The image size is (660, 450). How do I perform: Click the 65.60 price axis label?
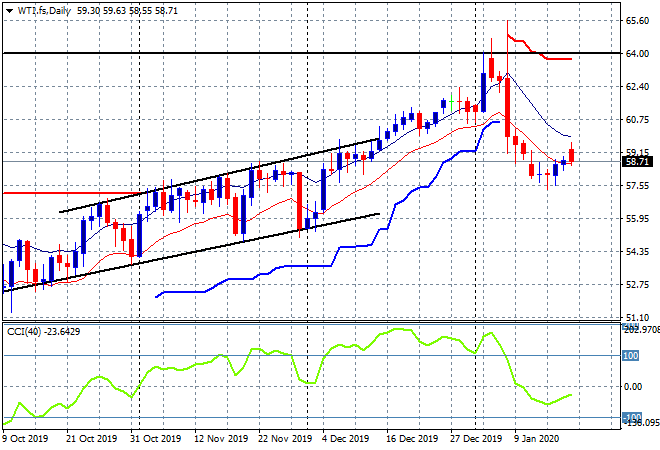pos(637,21)
